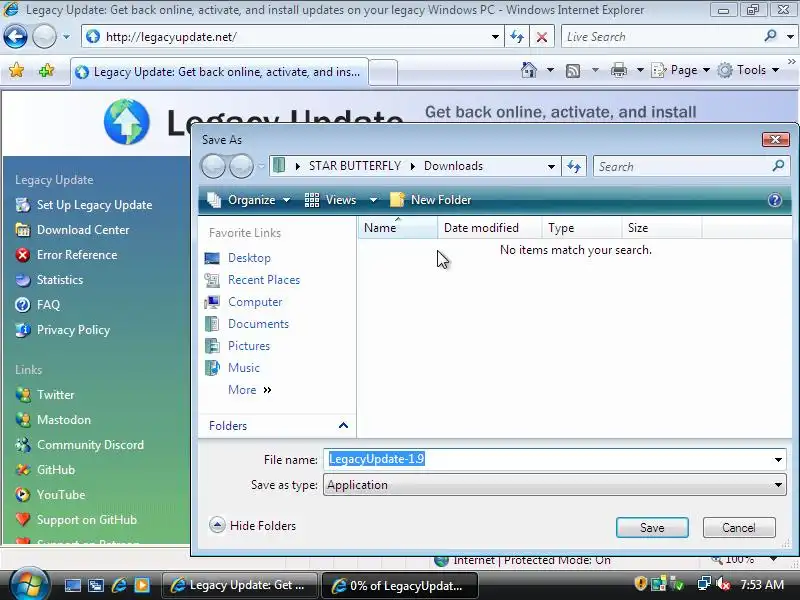Image resolution: width=800 pixels, height=600 pixels.
Task: Open the Mastodon link in sidebar
Action: (64, 419)
